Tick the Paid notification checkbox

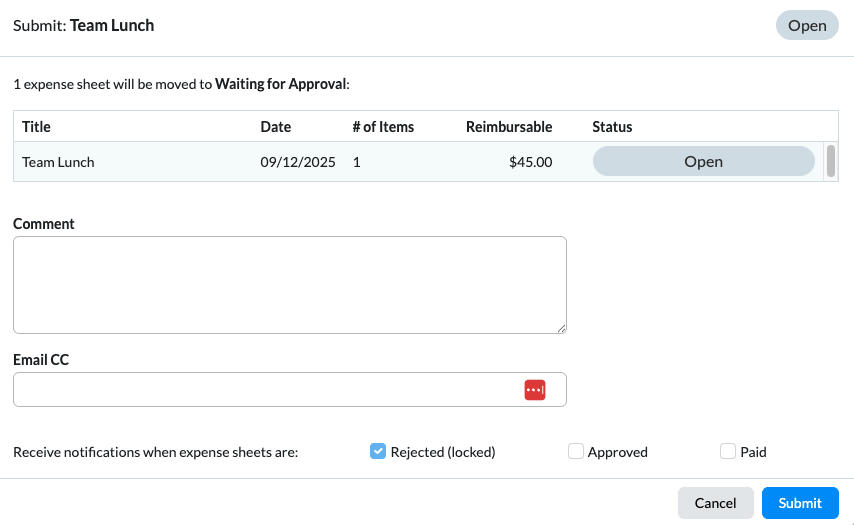point(728,451)
